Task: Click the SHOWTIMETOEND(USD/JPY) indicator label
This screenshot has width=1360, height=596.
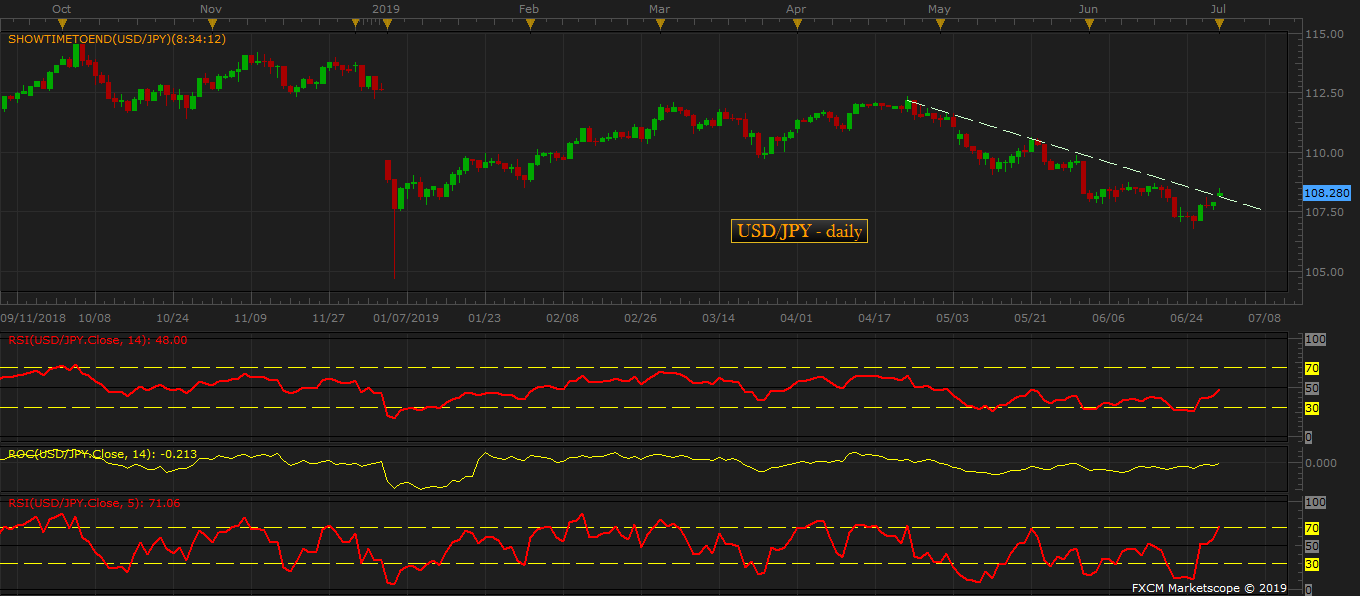Action: (117, 40)
